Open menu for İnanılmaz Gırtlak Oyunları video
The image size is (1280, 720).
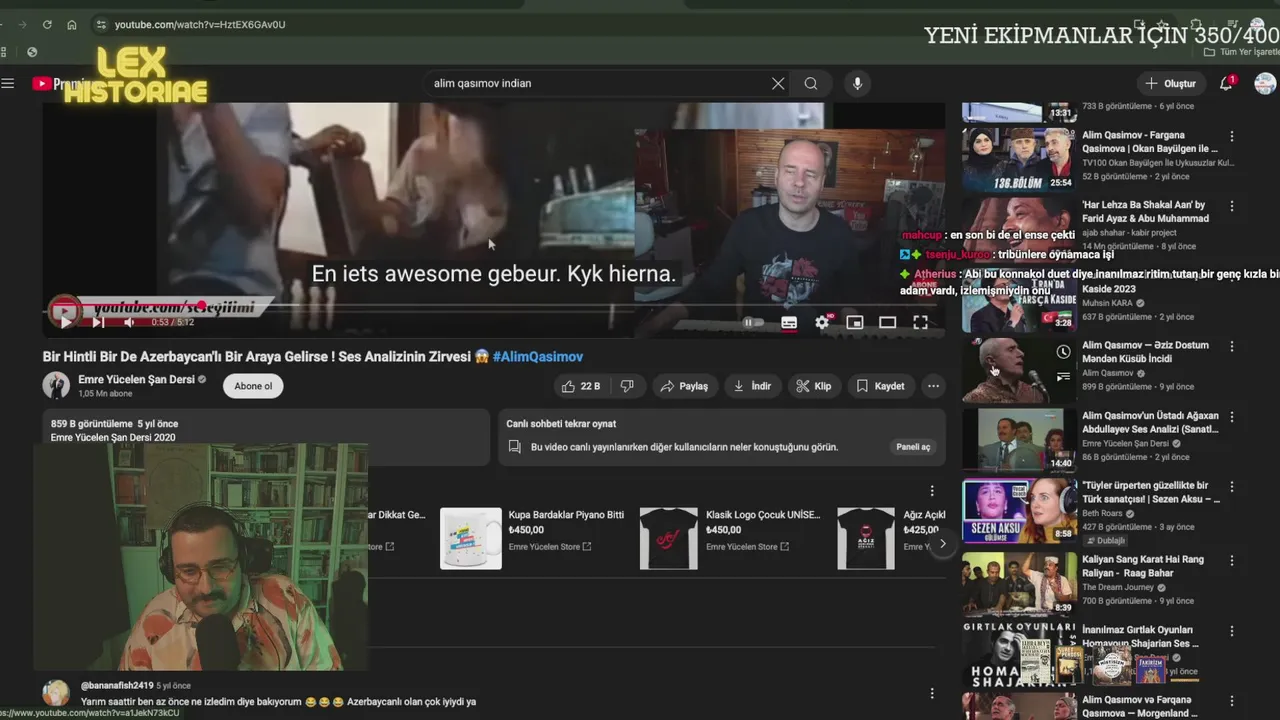point(1232,631)
